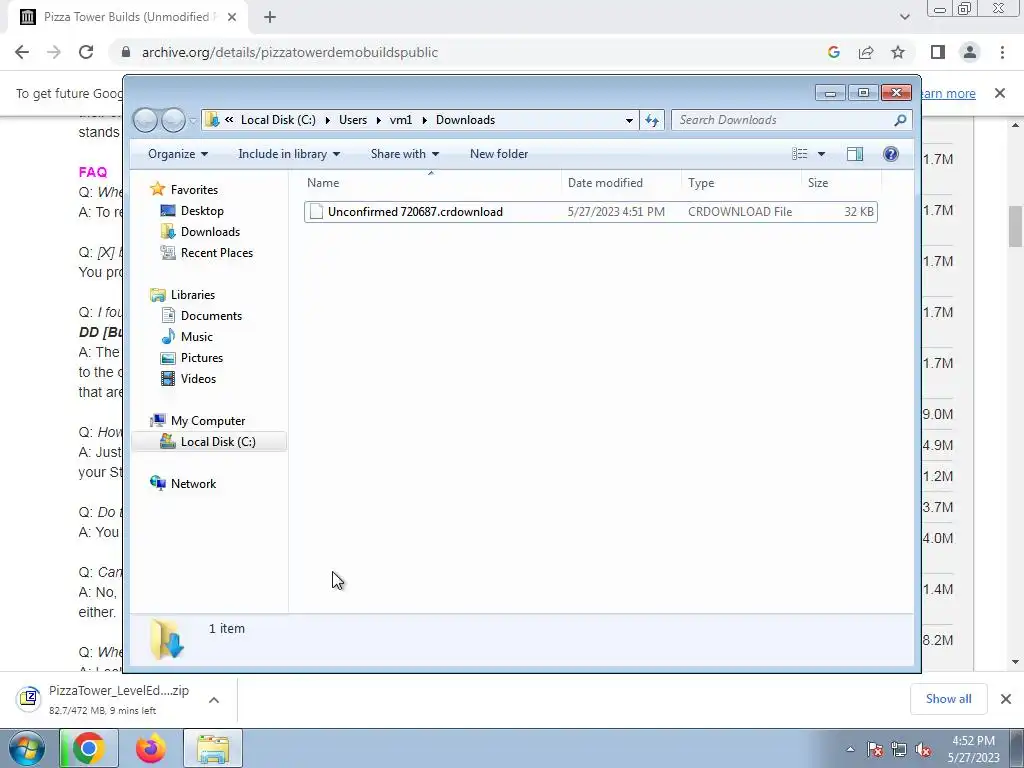This screenshot has height=768, width=1024.
Task: Open the Share with dropdown
Action: pos(404,154)
